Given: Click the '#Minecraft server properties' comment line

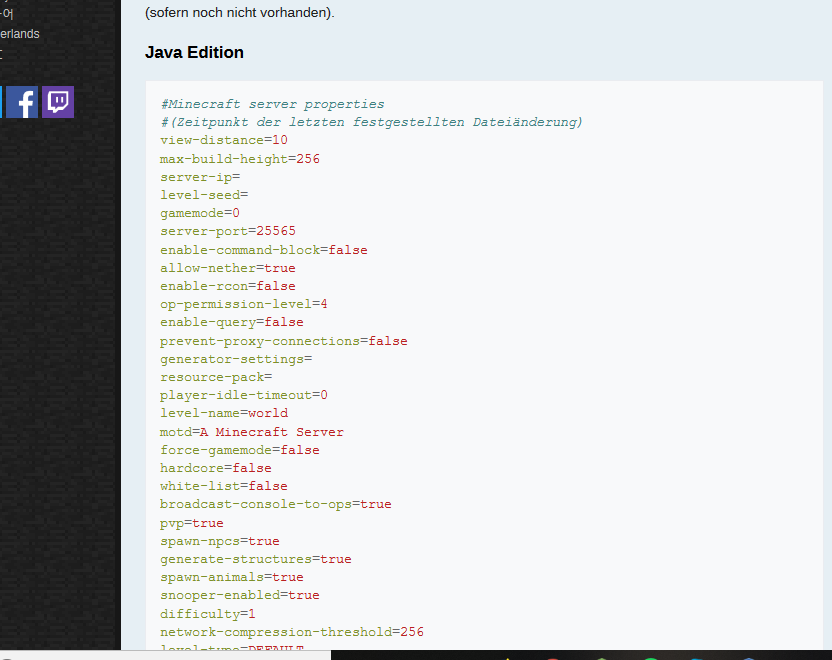Looking at the screenshot, I should [x=272, y=104].
